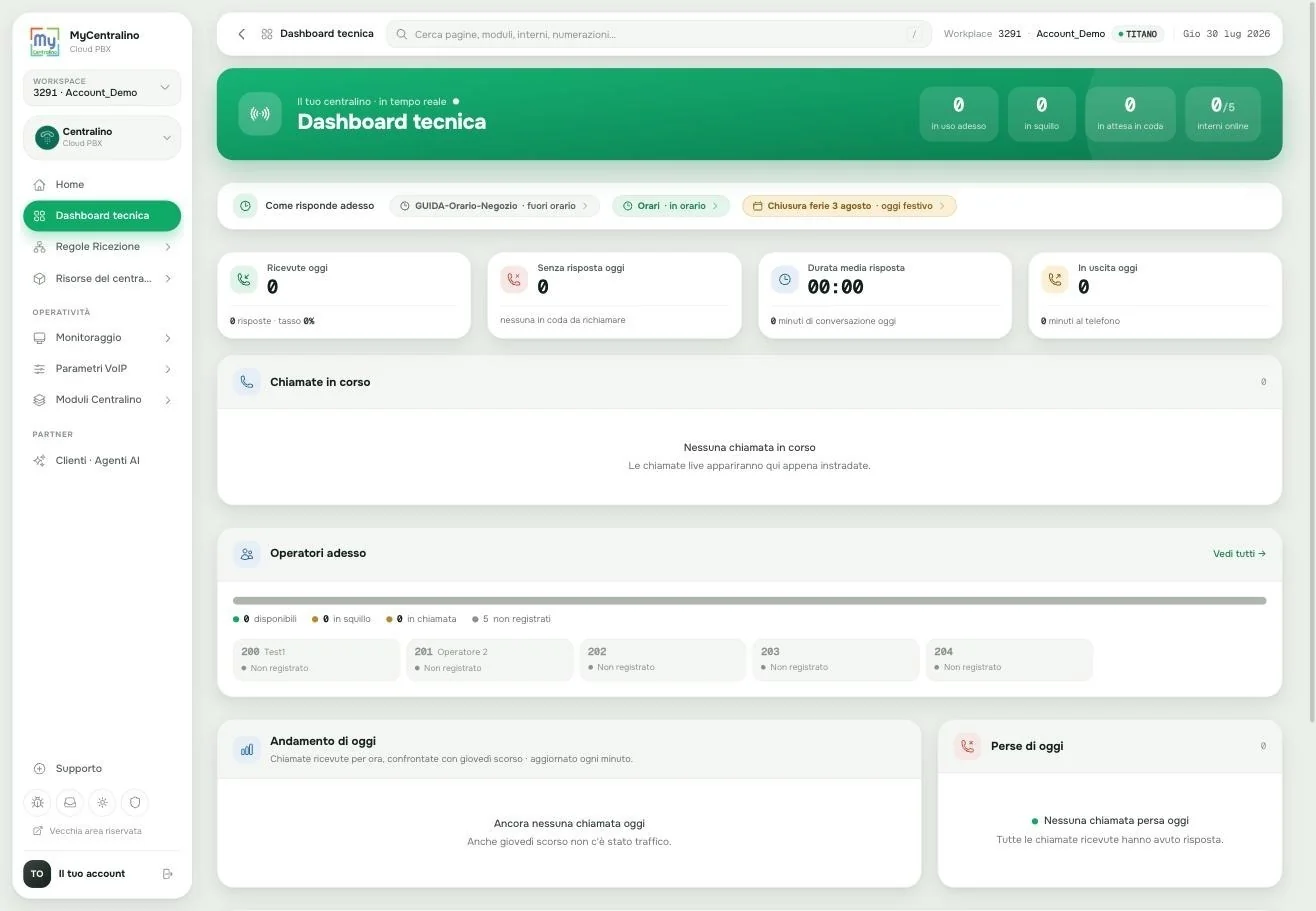Select operator card 202

(x=663, y=660)
